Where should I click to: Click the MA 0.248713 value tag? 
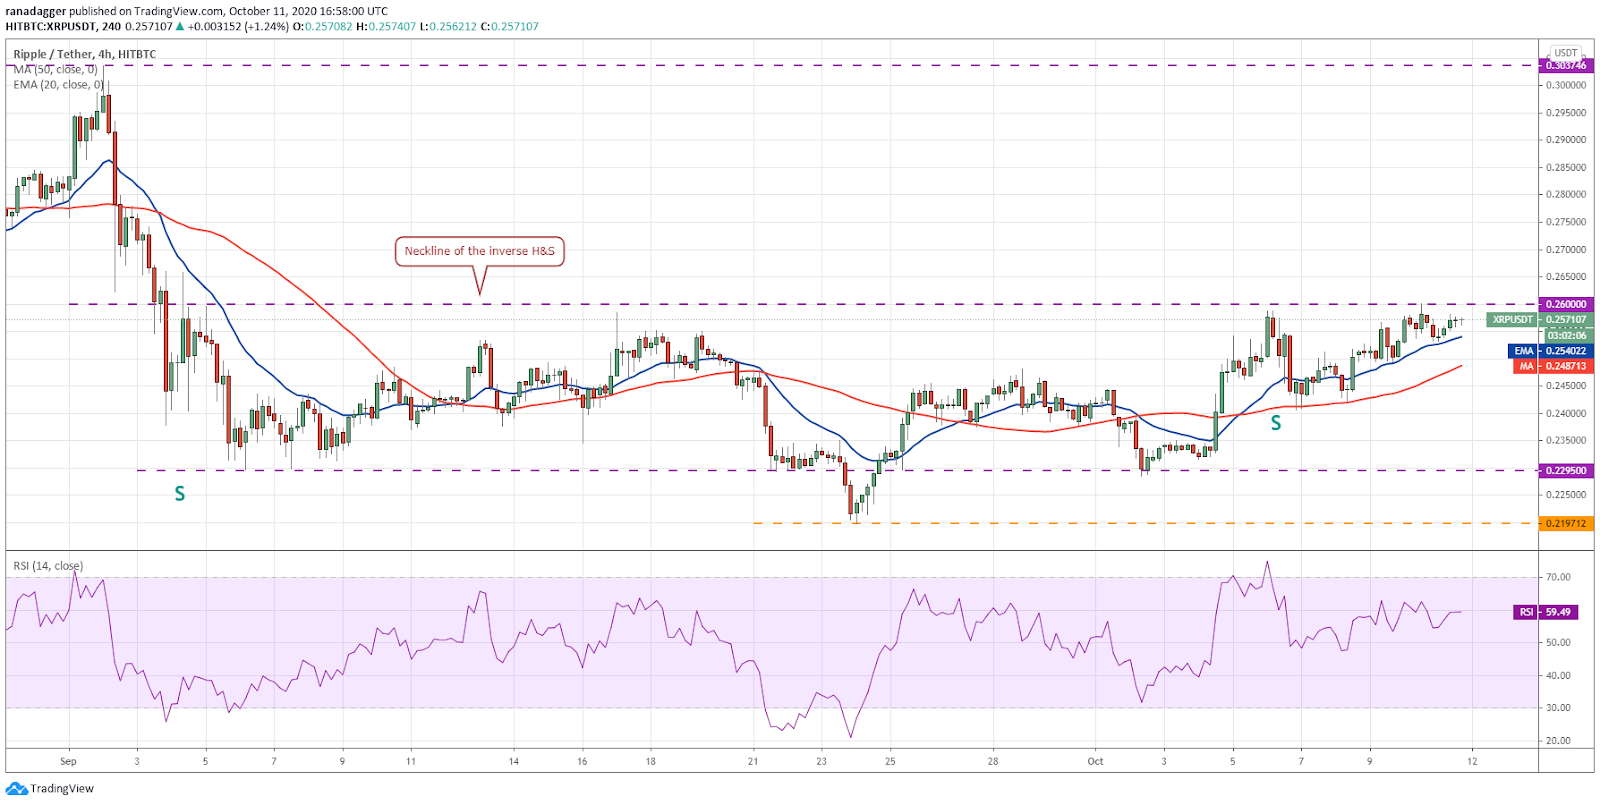1552,366
